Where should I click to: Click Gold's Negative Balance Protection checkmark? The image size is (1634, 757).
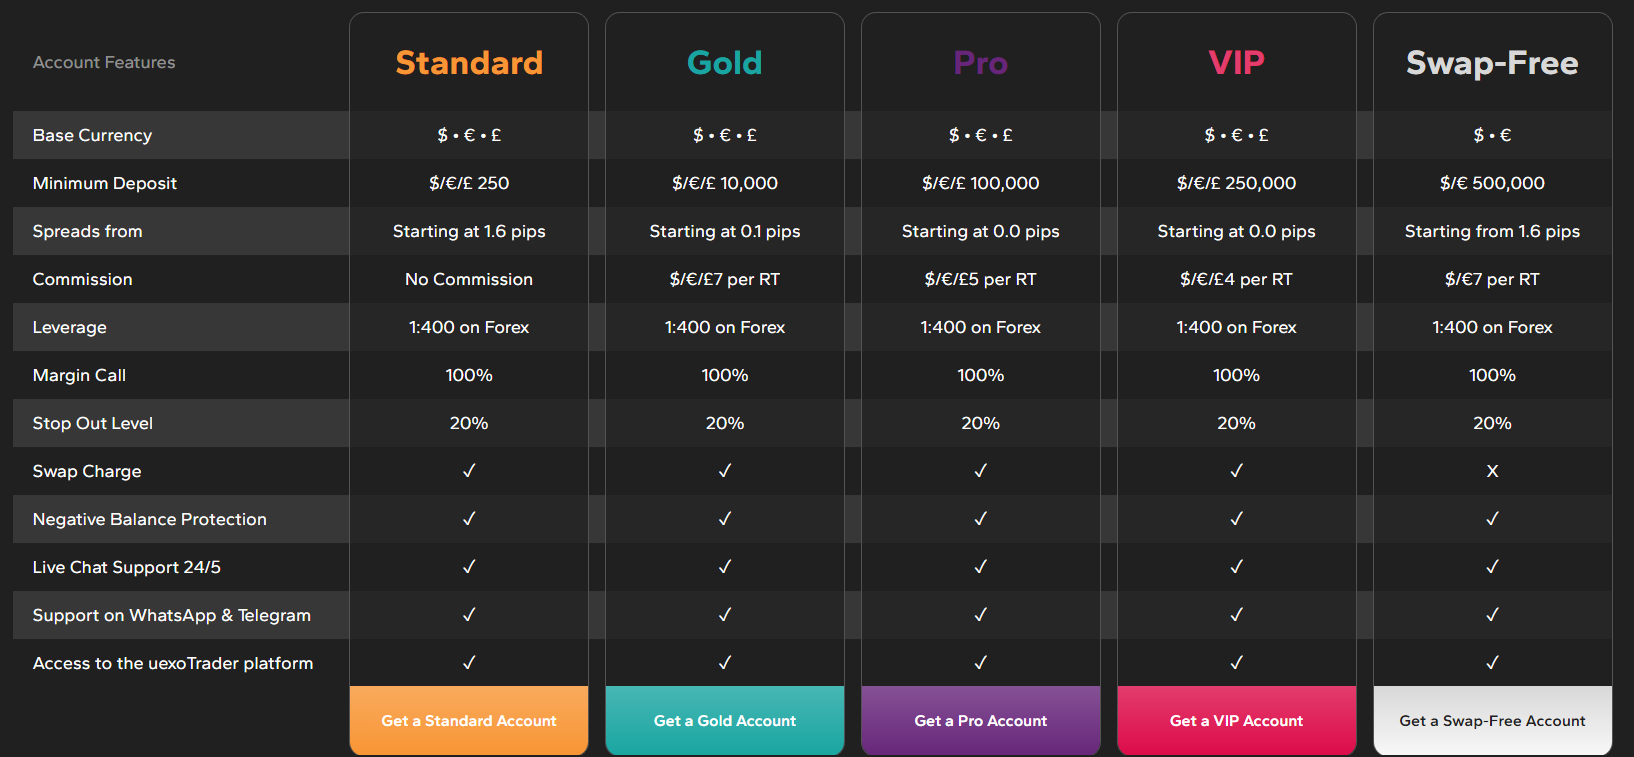(725, 519)
